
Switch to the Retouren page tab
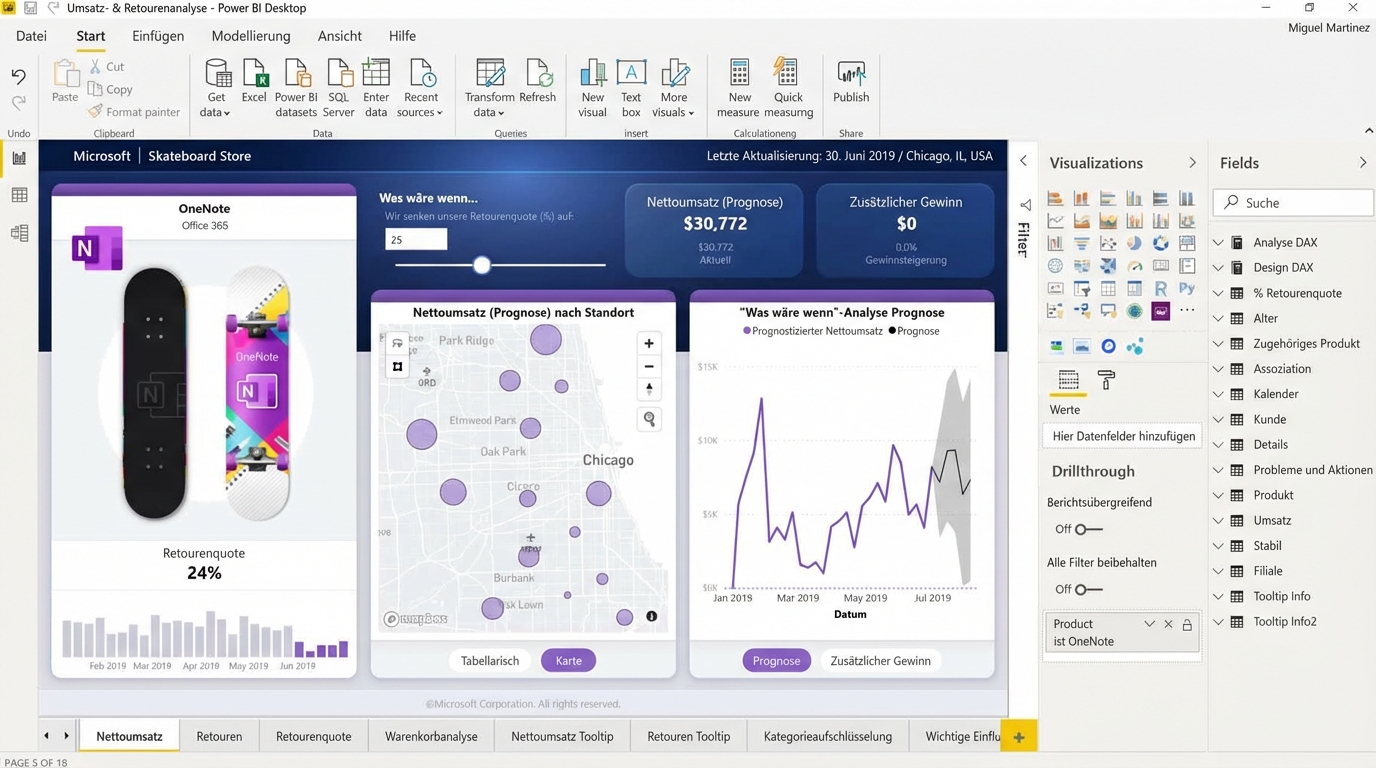coord(219,736)
